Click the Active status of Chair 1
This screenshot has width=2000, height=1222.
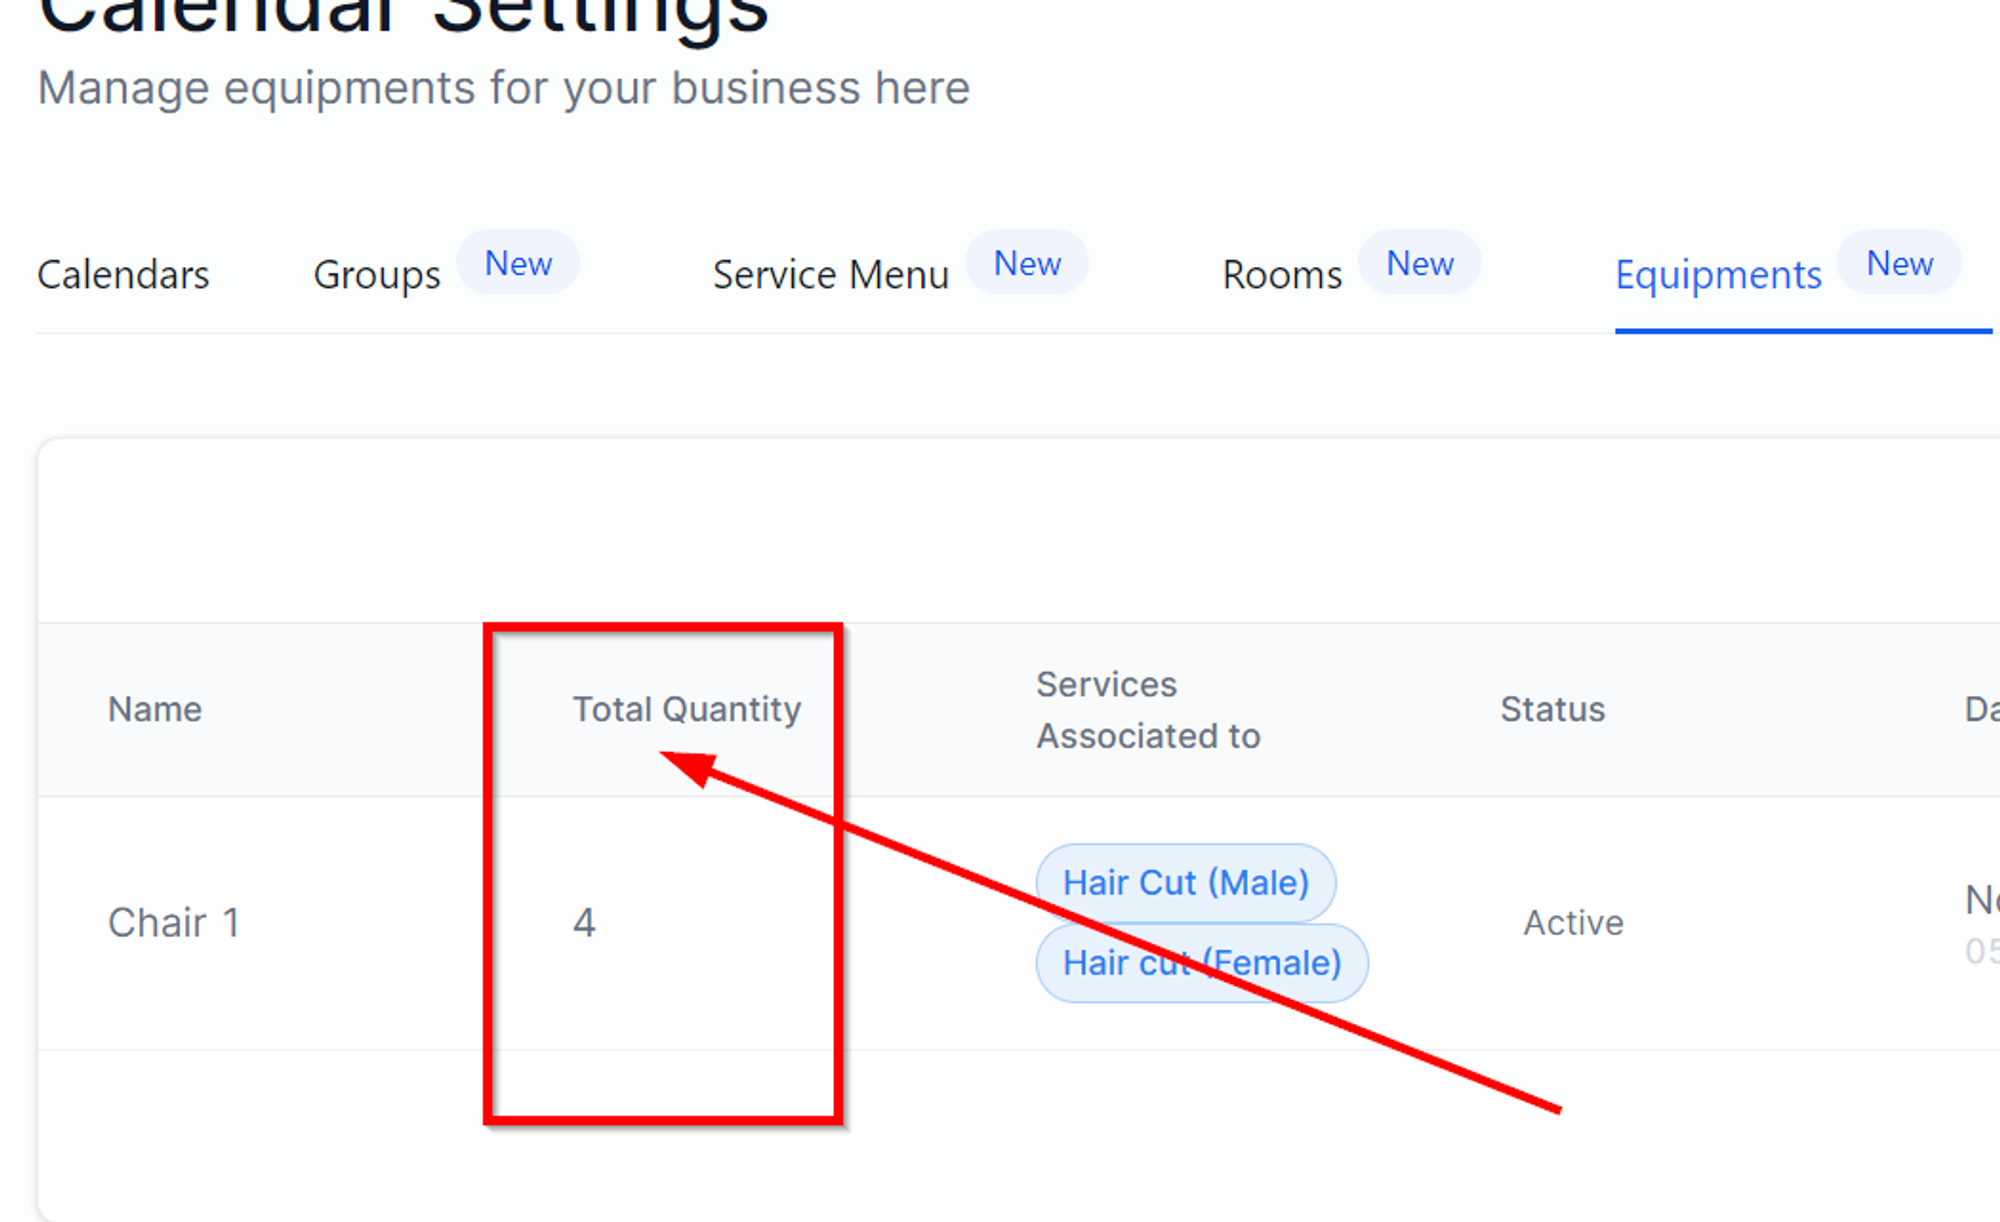click(x=1573, y=922)
